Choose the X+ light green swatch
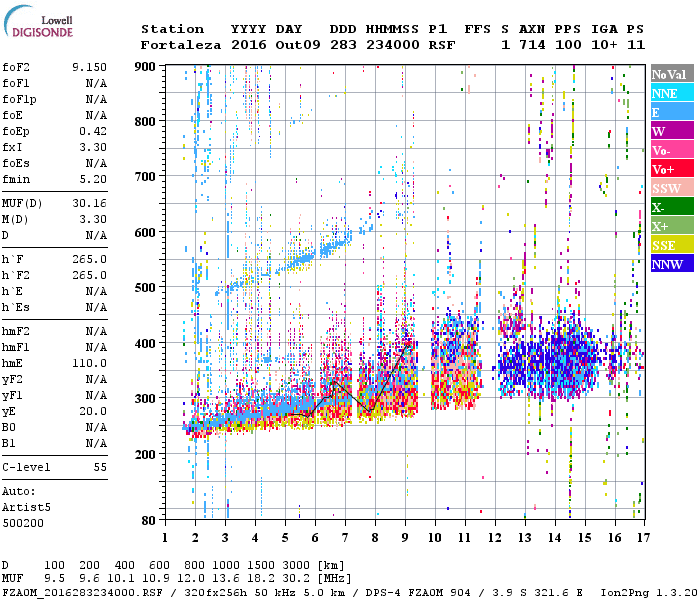This screenshot has height=600, width=700. (x=672, y=226)
